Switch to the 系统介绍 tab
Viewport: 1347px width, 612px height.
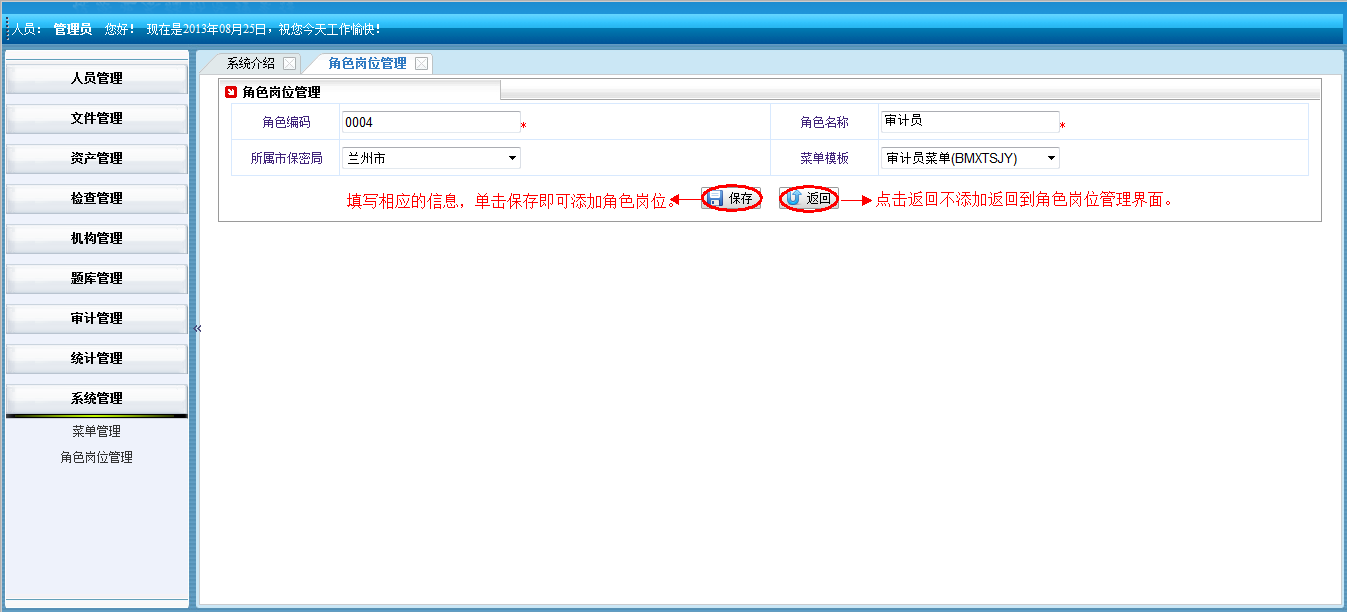250,63
